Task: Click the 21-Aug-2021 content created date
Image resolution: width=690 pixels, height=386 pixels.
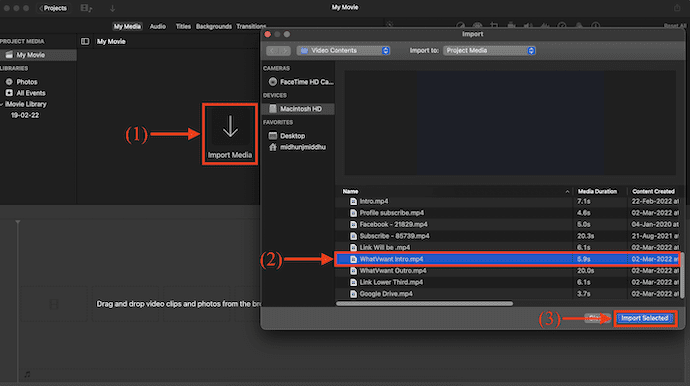Action: (x=655, y=236)
